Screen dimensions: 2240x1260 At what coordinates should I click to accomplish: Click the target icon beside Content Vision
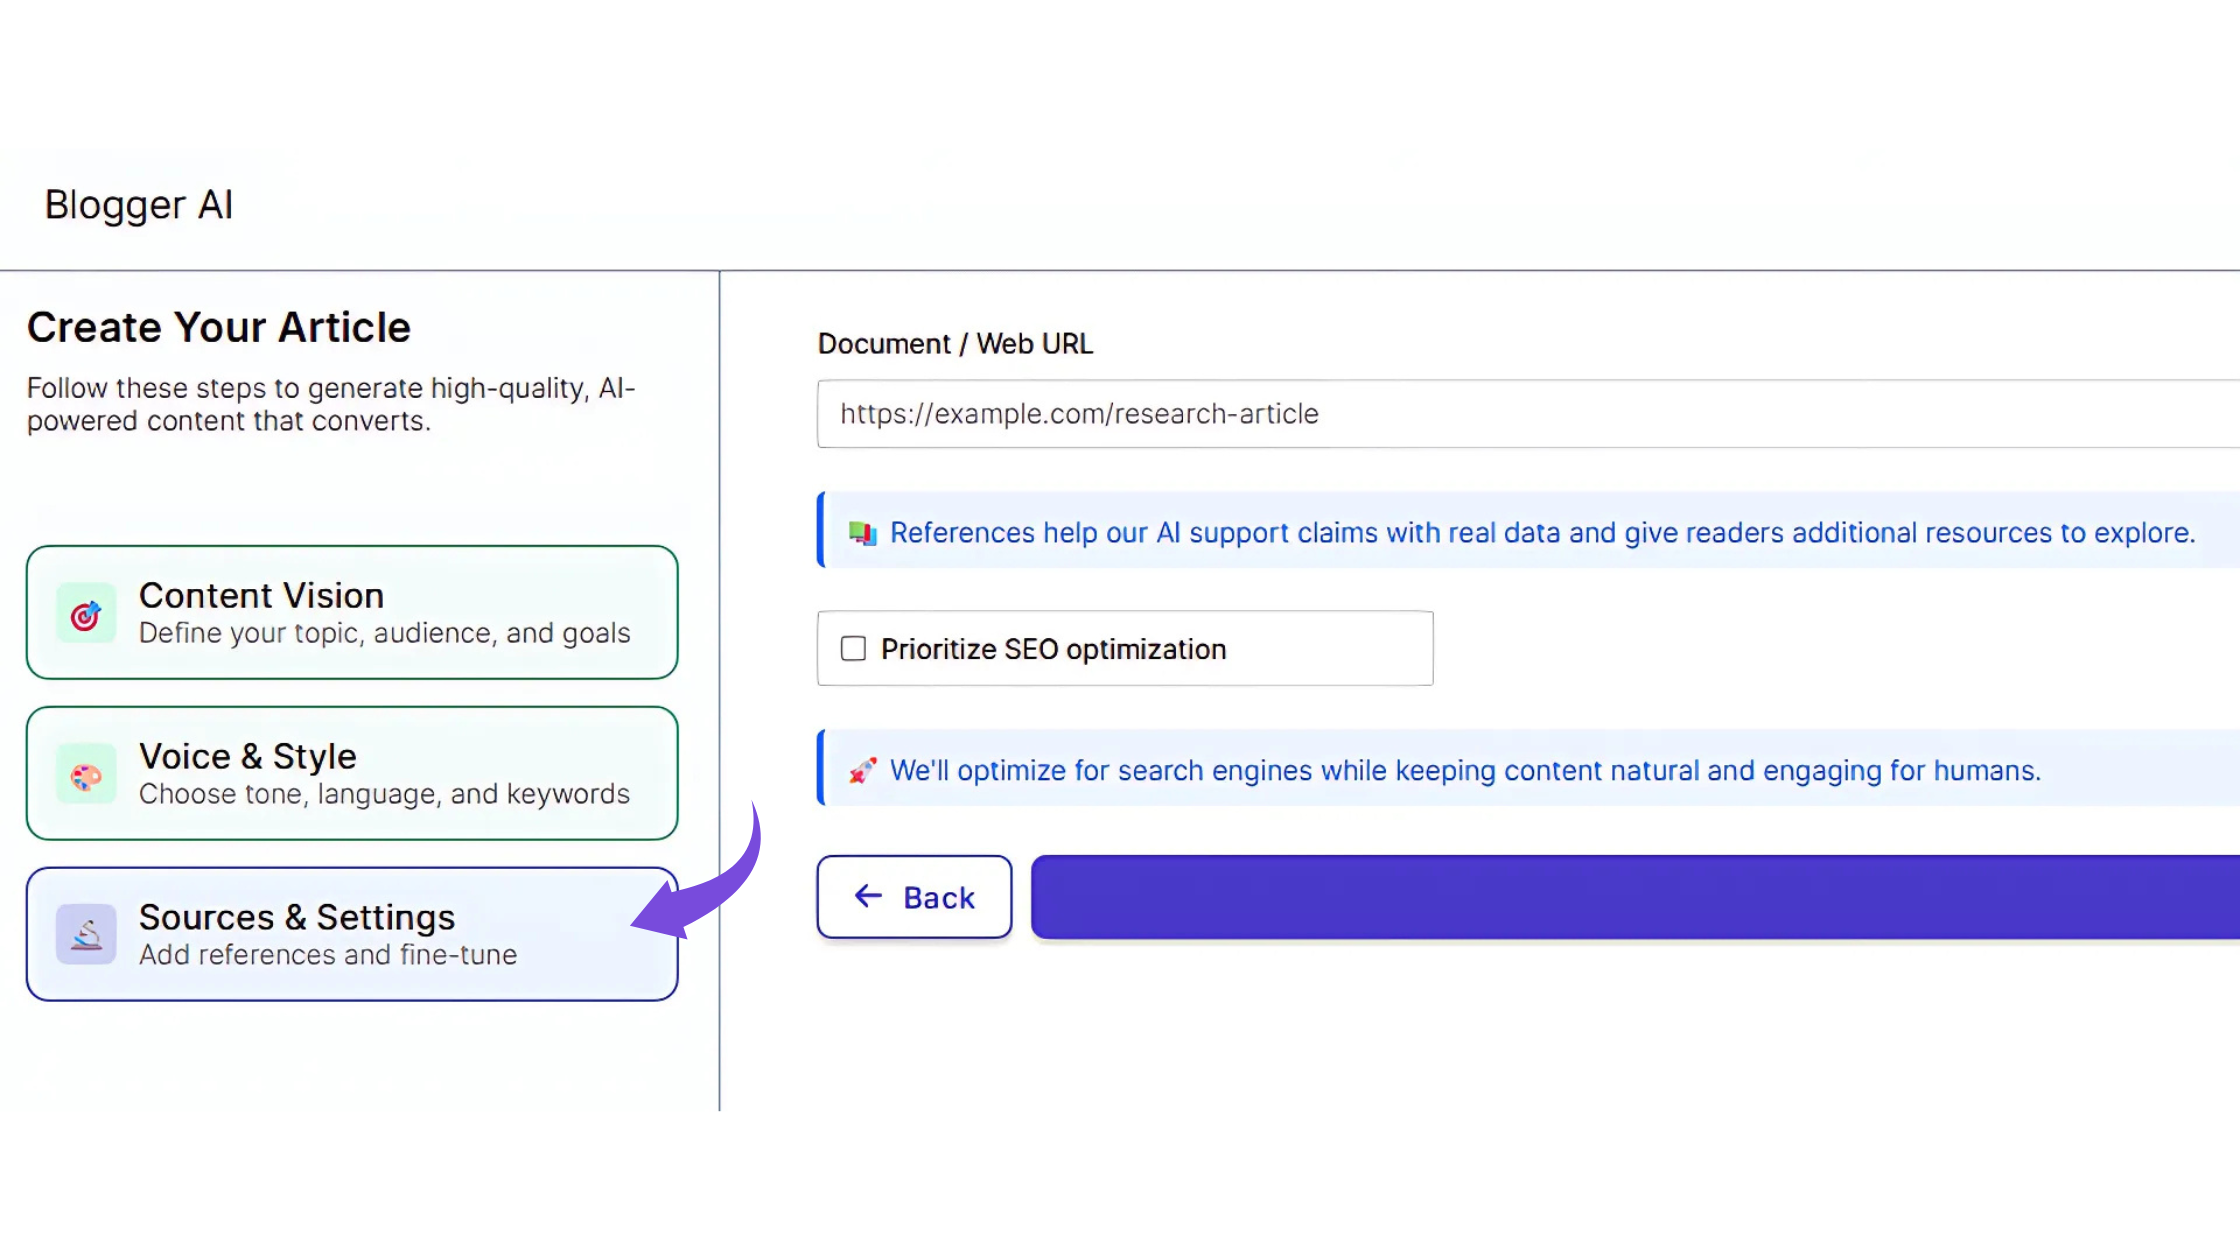point(86,614)
